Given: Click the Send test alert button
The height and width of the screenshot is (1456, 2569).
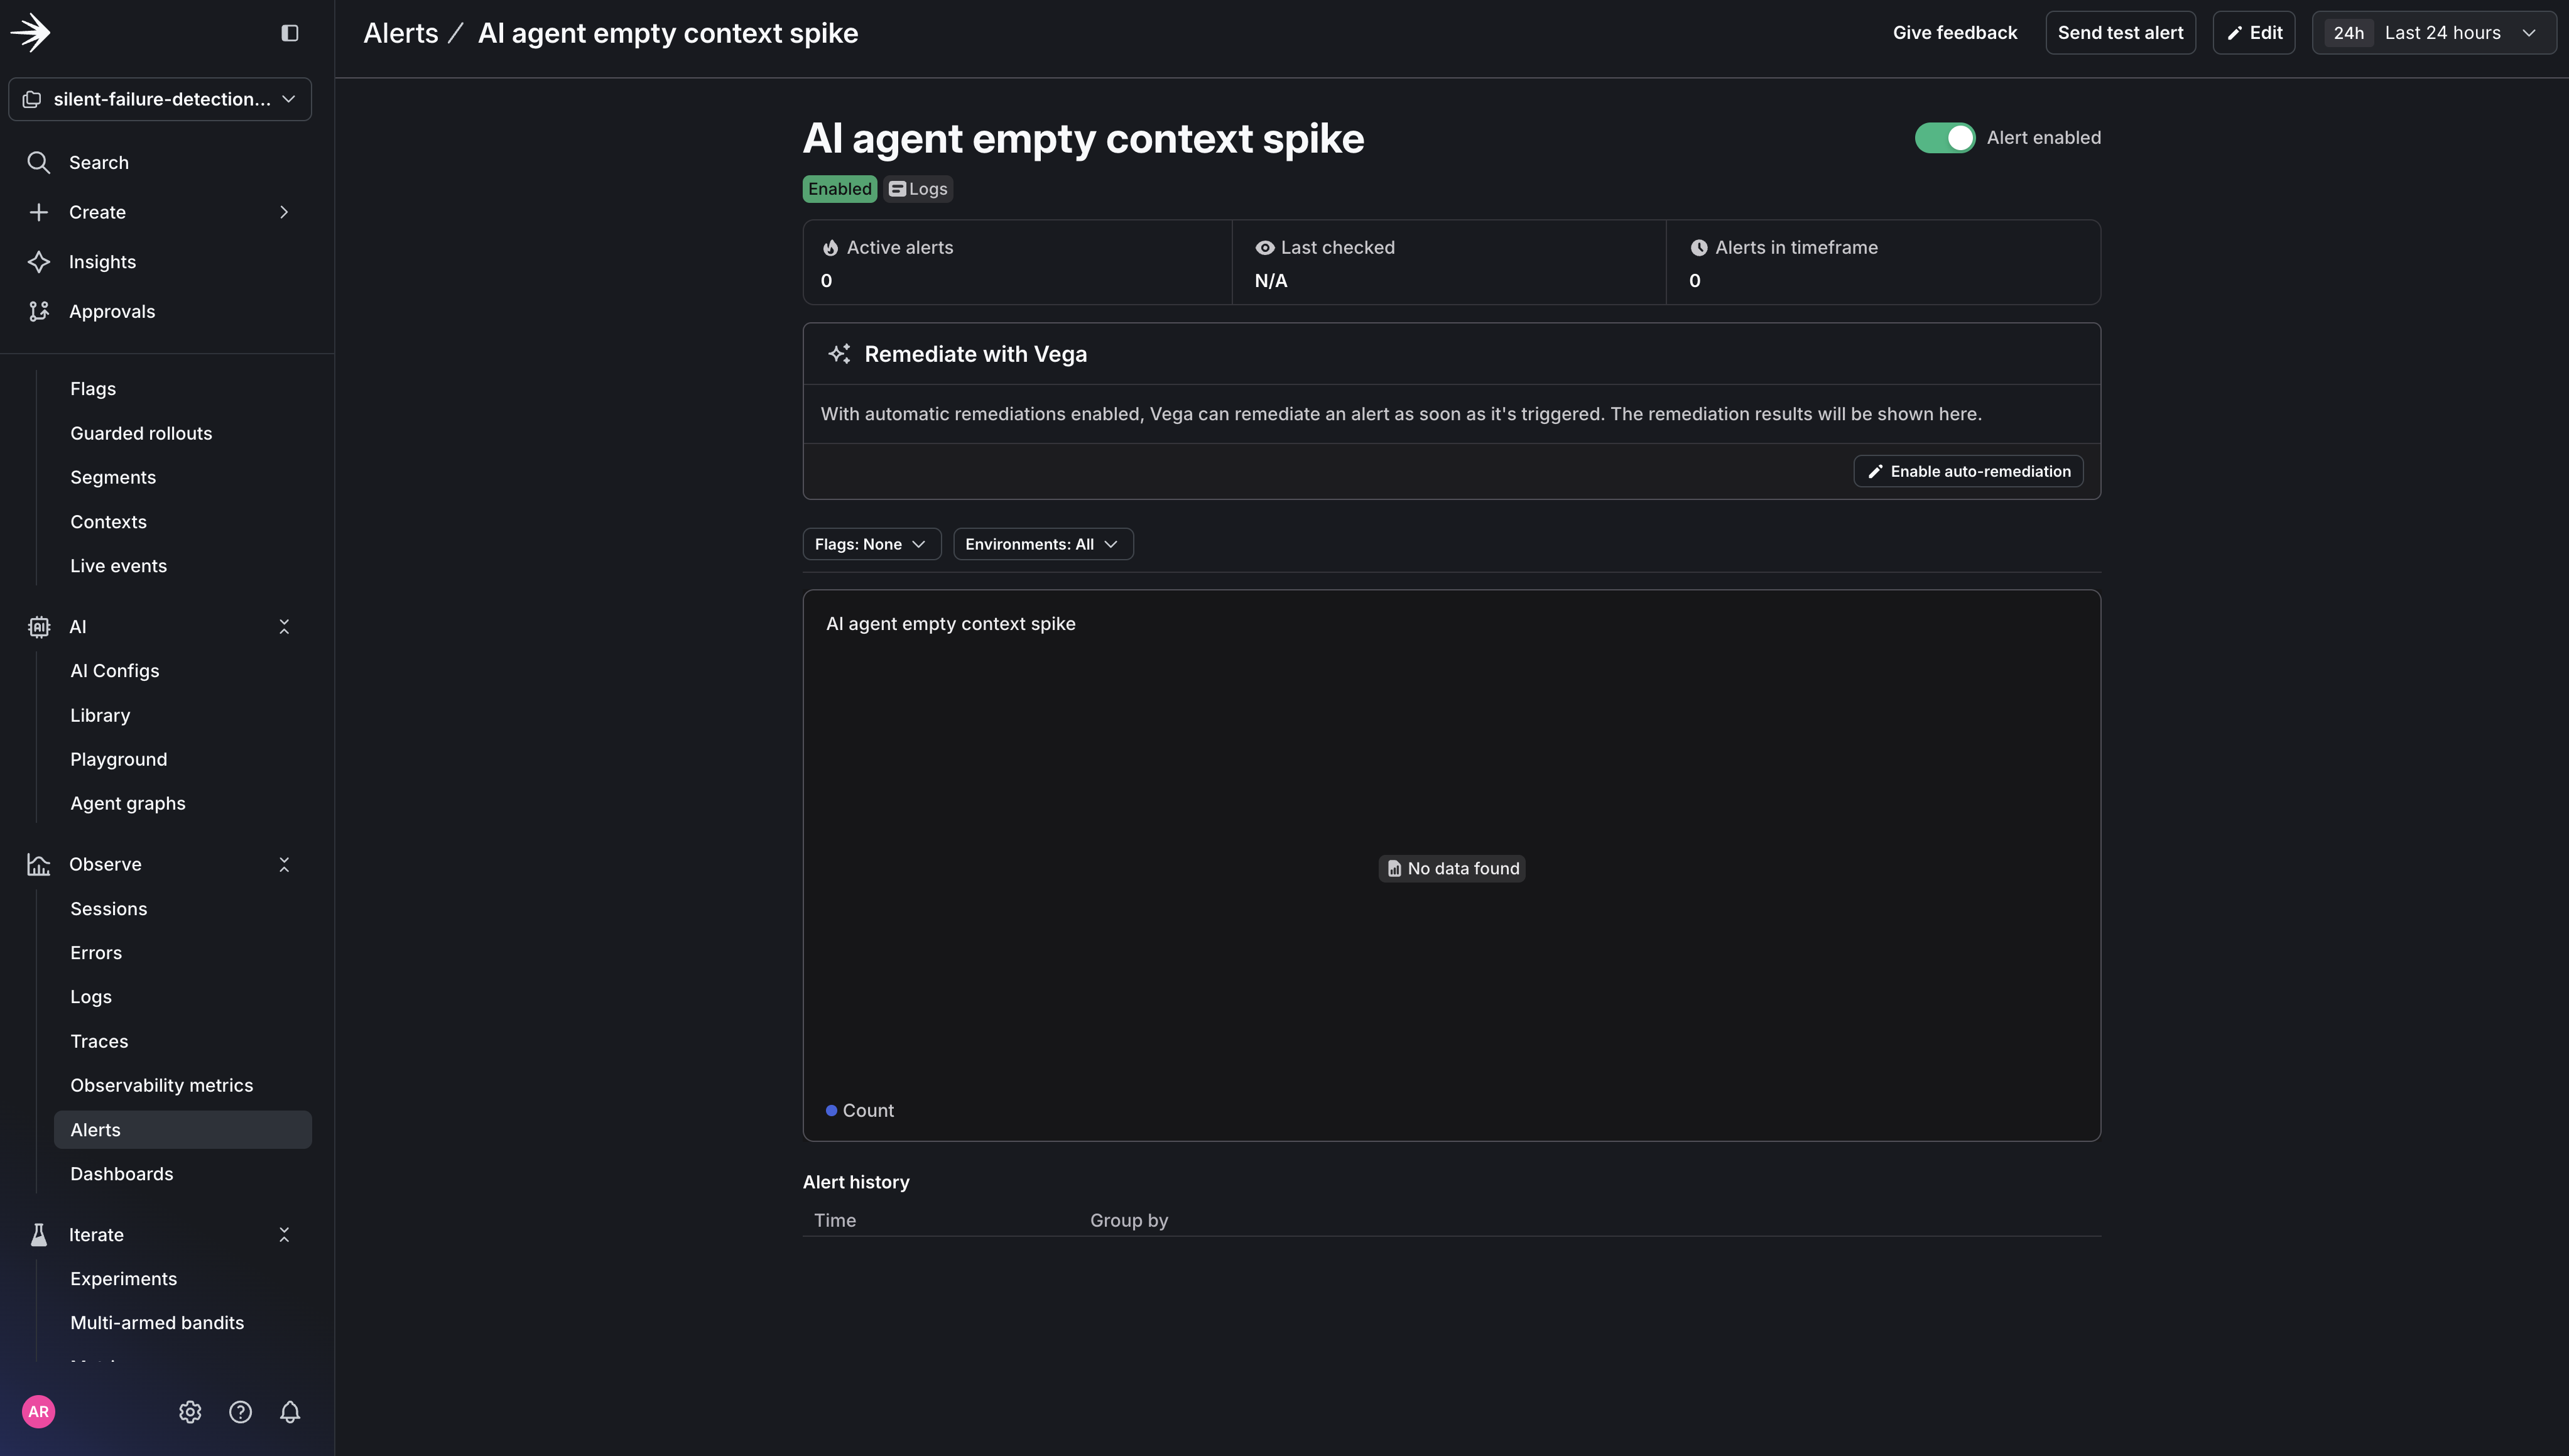Looking at the screenshot, I should 2120,32.
